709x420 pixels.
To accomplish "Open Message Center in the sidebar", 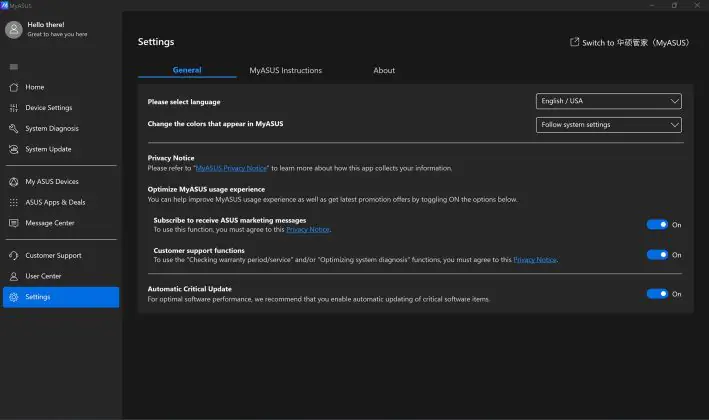I will [x=50, y=223].
